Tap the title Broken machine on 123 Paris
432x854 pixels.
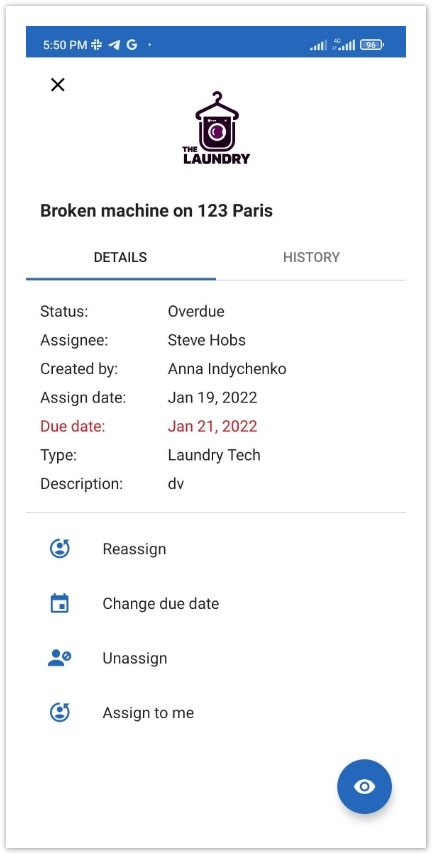pyautogui.click(x=156, y=210)
